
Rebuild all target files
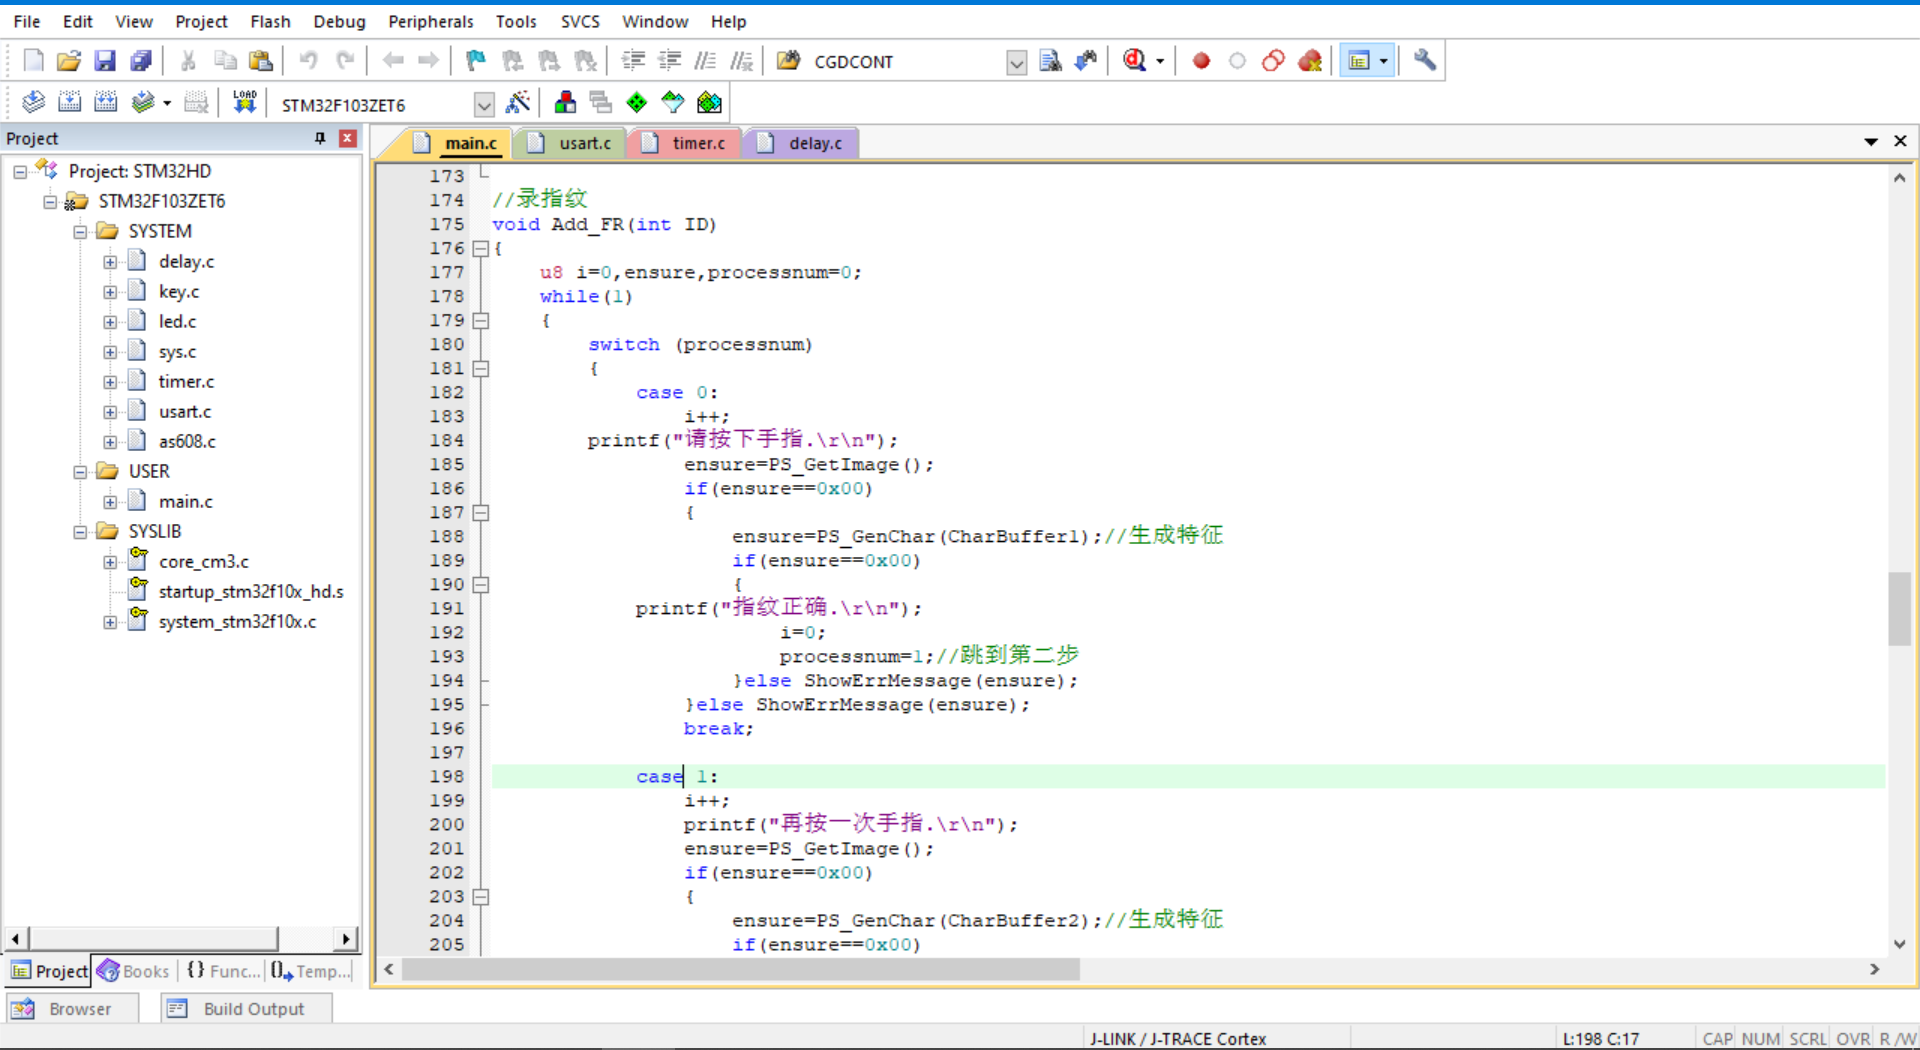[x=106, y=102]
